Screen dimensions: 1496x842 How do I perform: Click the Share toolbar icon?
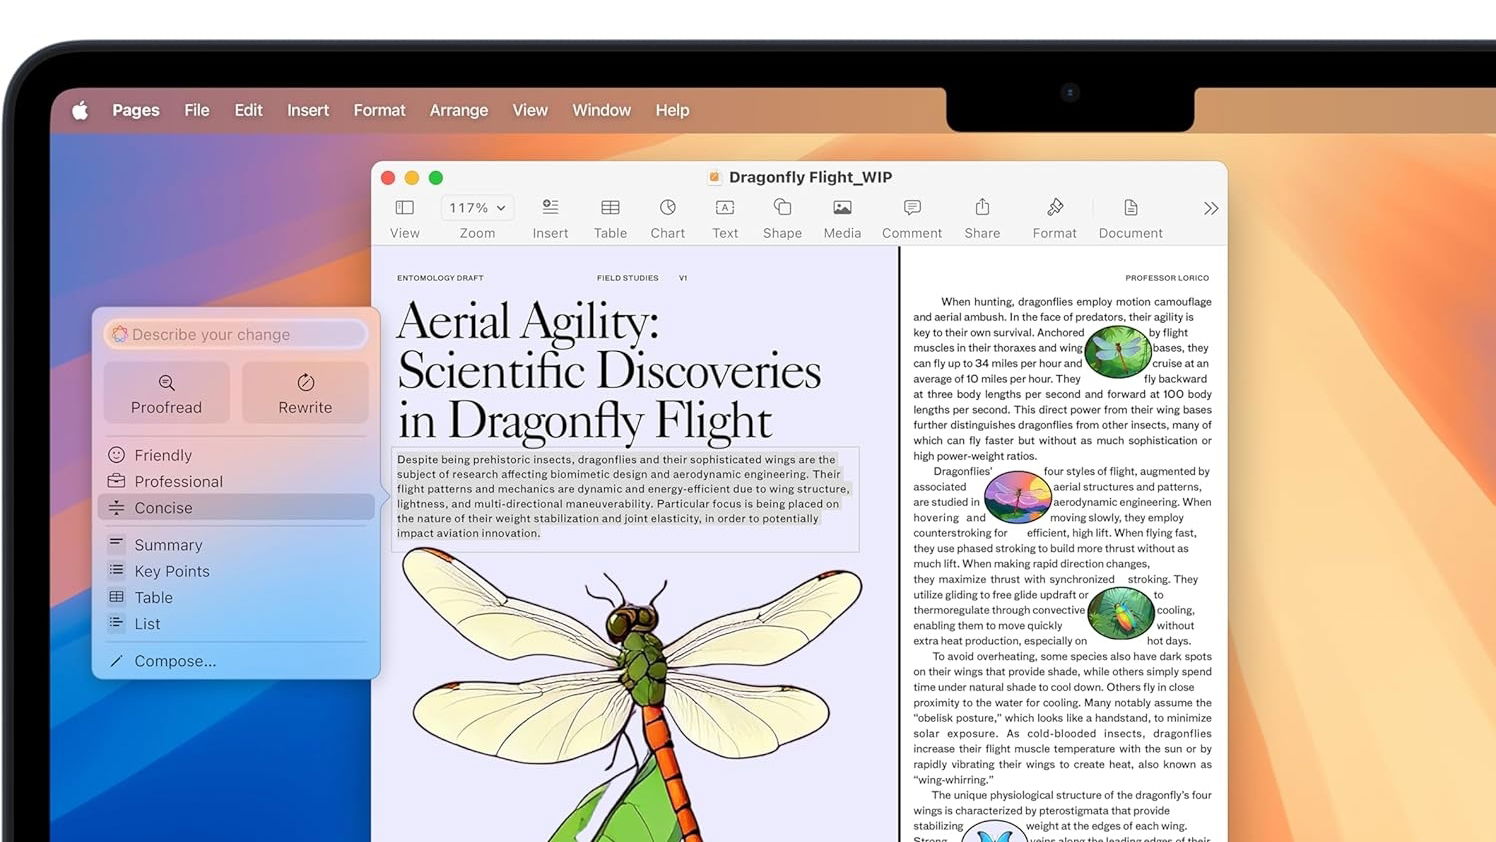[982, 207]
